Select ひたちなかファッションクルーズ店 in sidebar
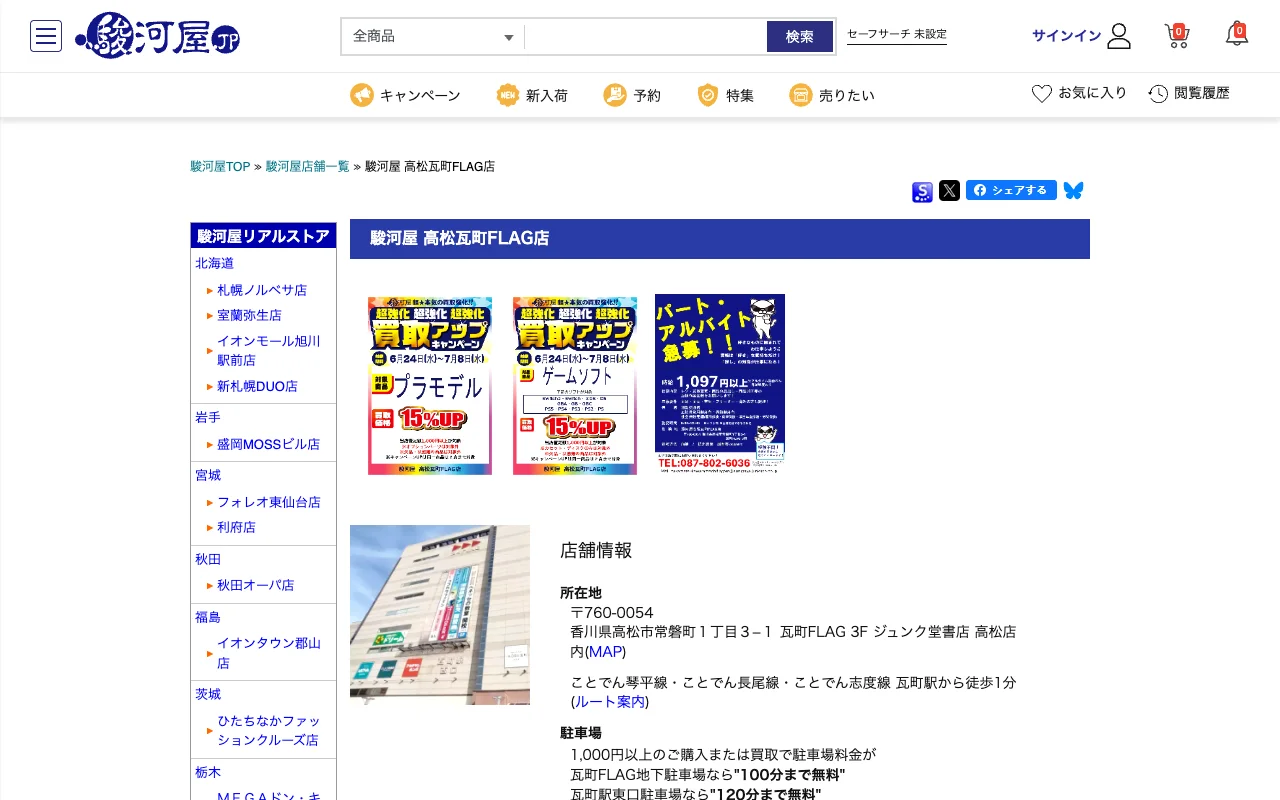This screenshot has height=800, width=1280. tap(269, 731)
